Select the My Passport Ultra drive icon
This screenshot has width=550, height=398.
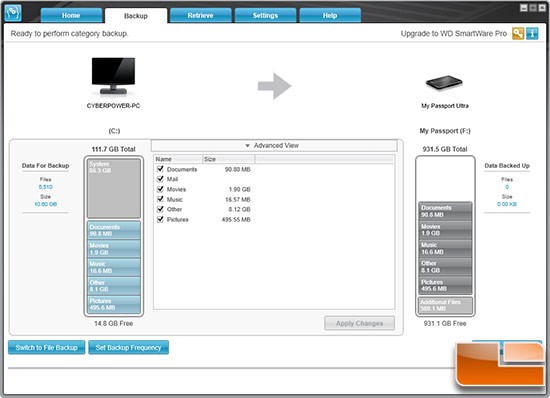pyautogui.click(x=444, y=83)
